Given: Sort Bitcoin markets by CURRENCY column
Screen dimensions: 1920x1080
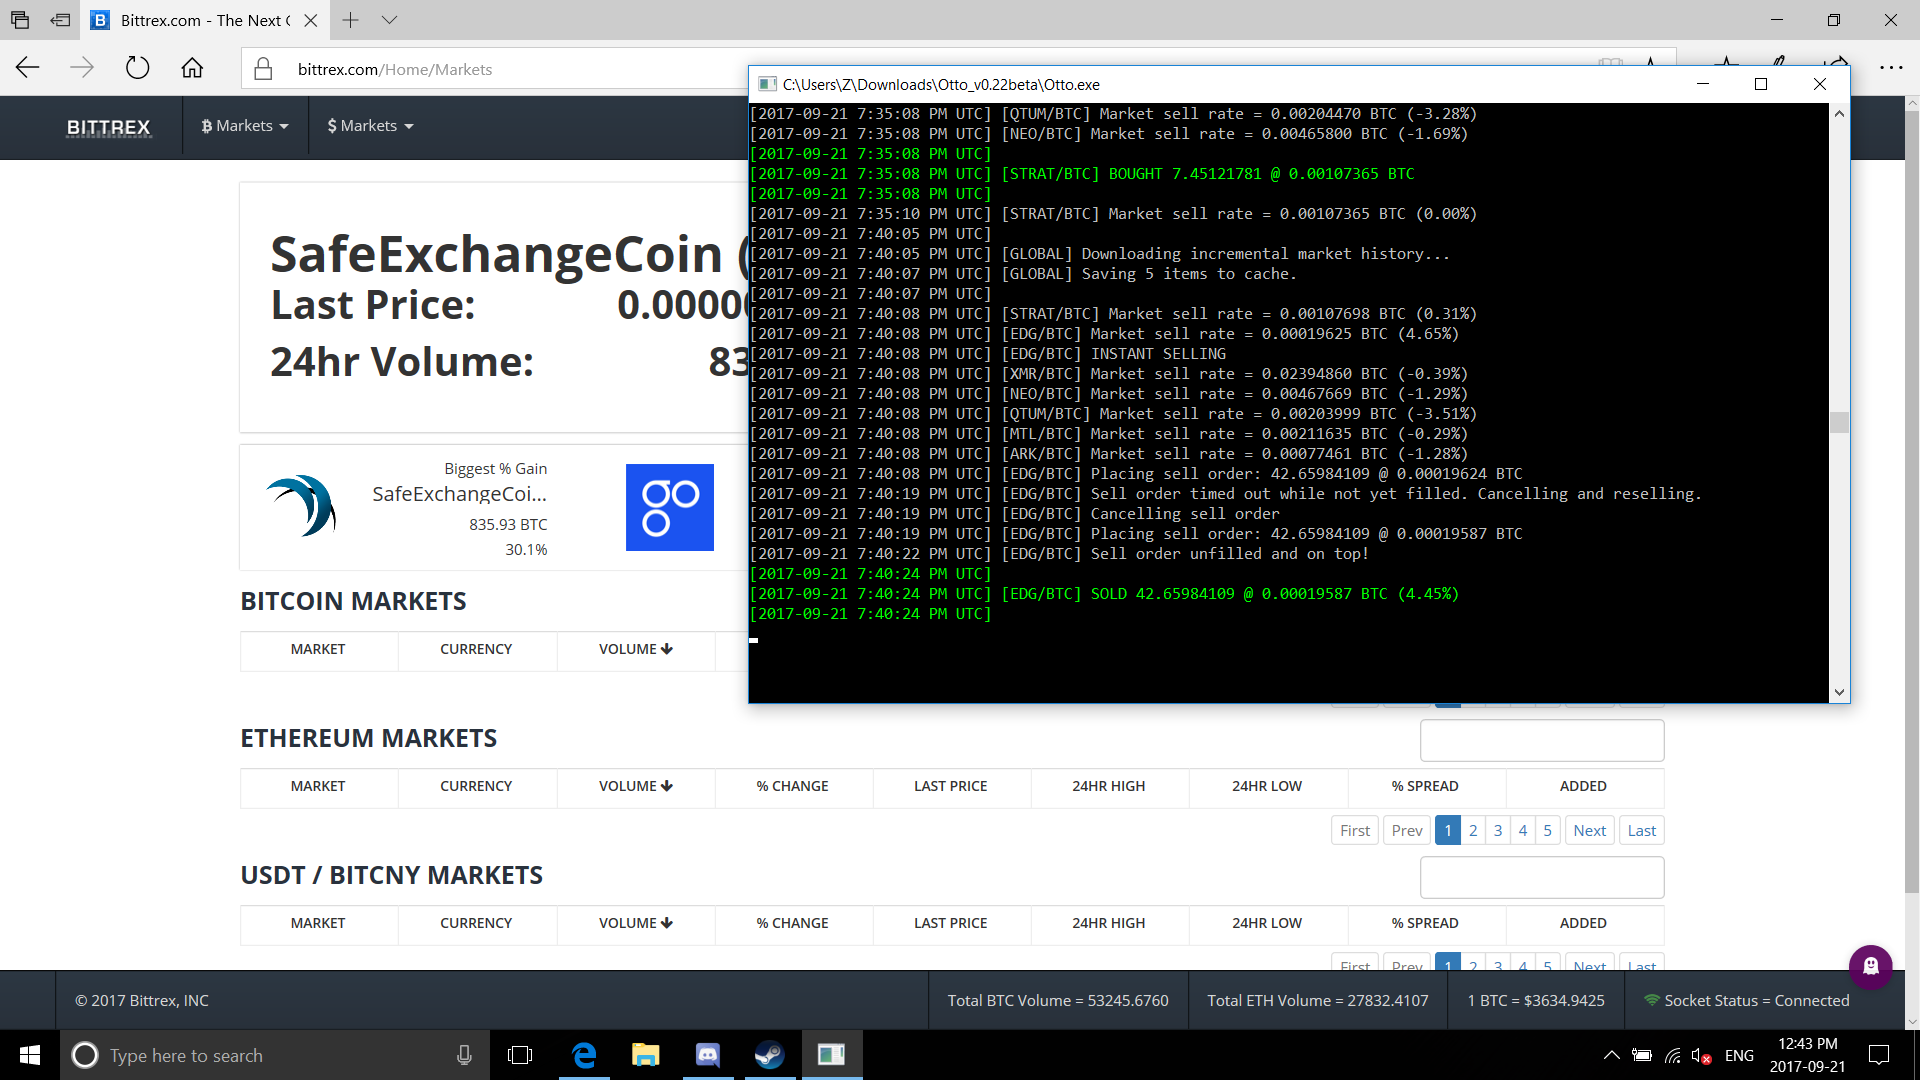Looking at the screenshot, I should point(476,649).
